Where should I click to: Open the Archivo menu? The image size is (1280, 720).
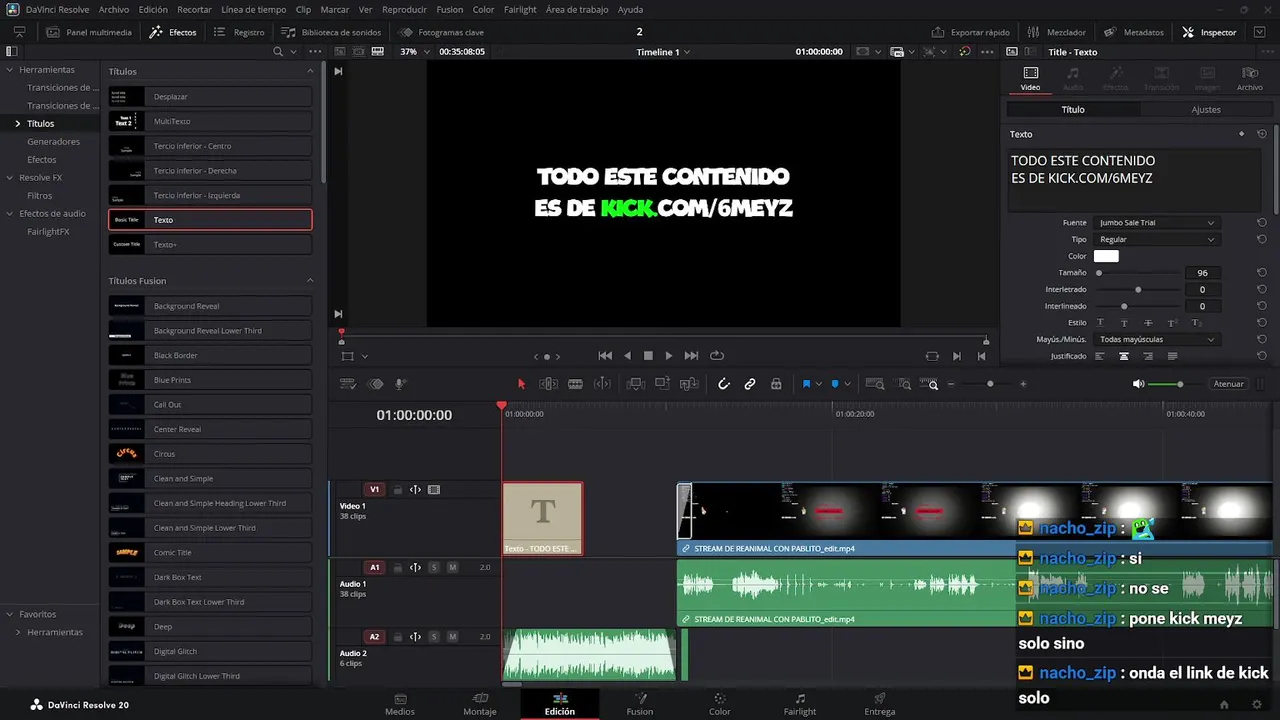pyautogui.click(x=114, y=9)
